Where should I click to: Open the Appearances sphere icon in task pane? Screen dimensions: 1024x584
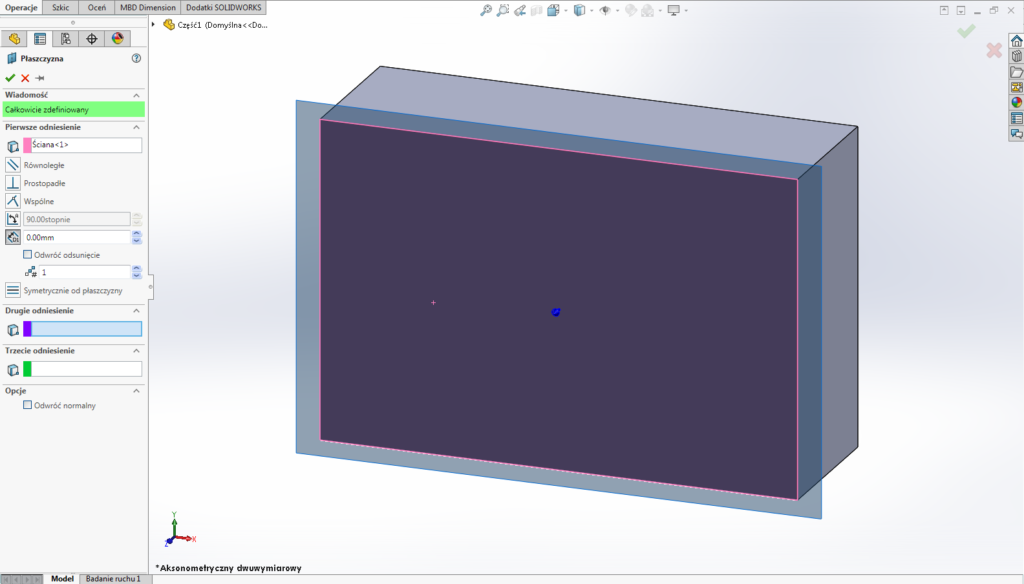pyautogui.click(x=1016, y=100)
